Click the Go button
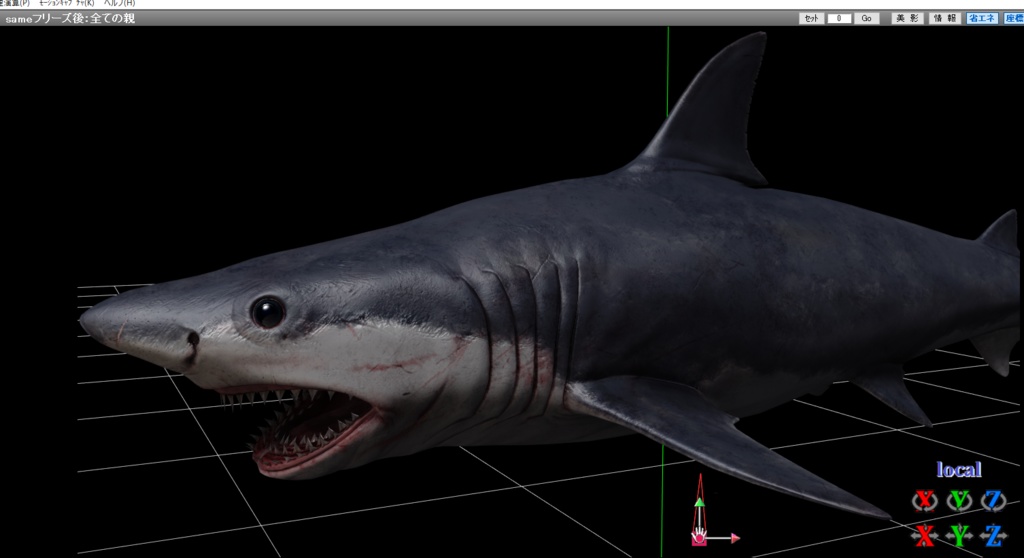The image size is (1024, 558). 867,18
